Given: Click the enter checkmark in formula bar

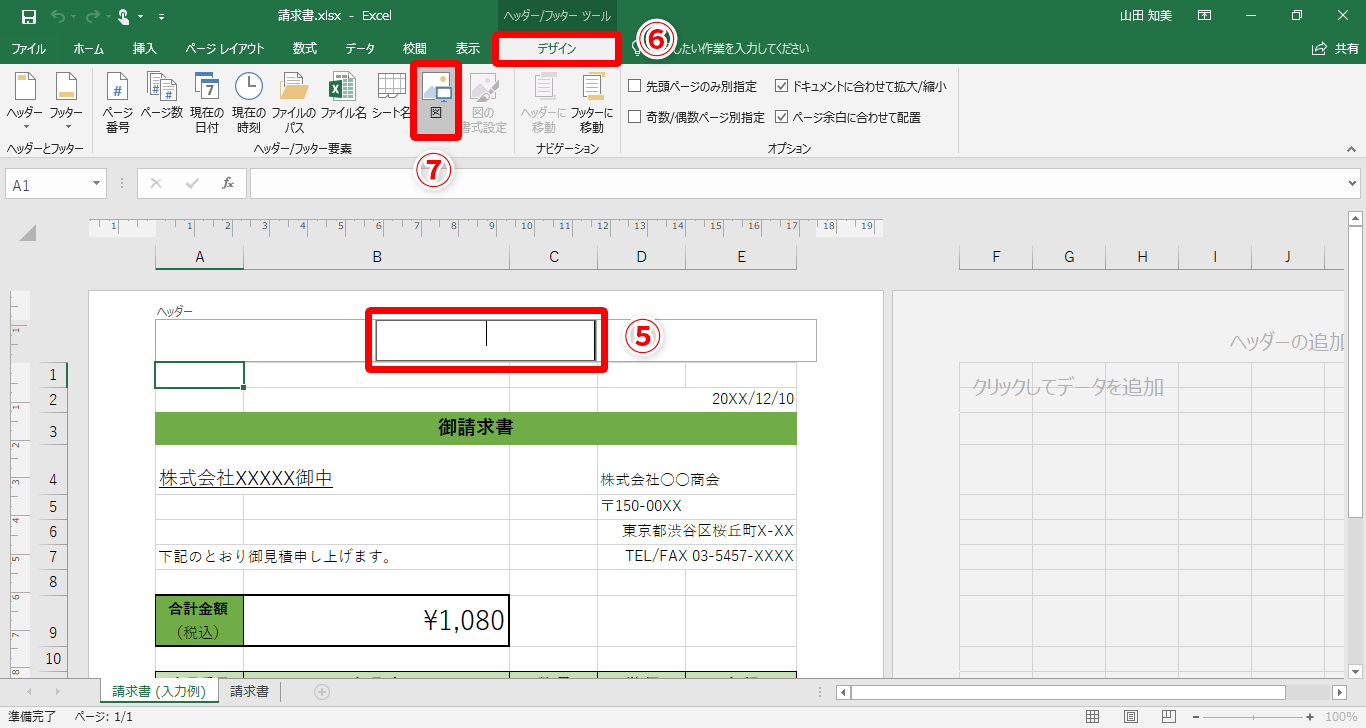Looking at the screenshot, I should (x=192, y=184).
